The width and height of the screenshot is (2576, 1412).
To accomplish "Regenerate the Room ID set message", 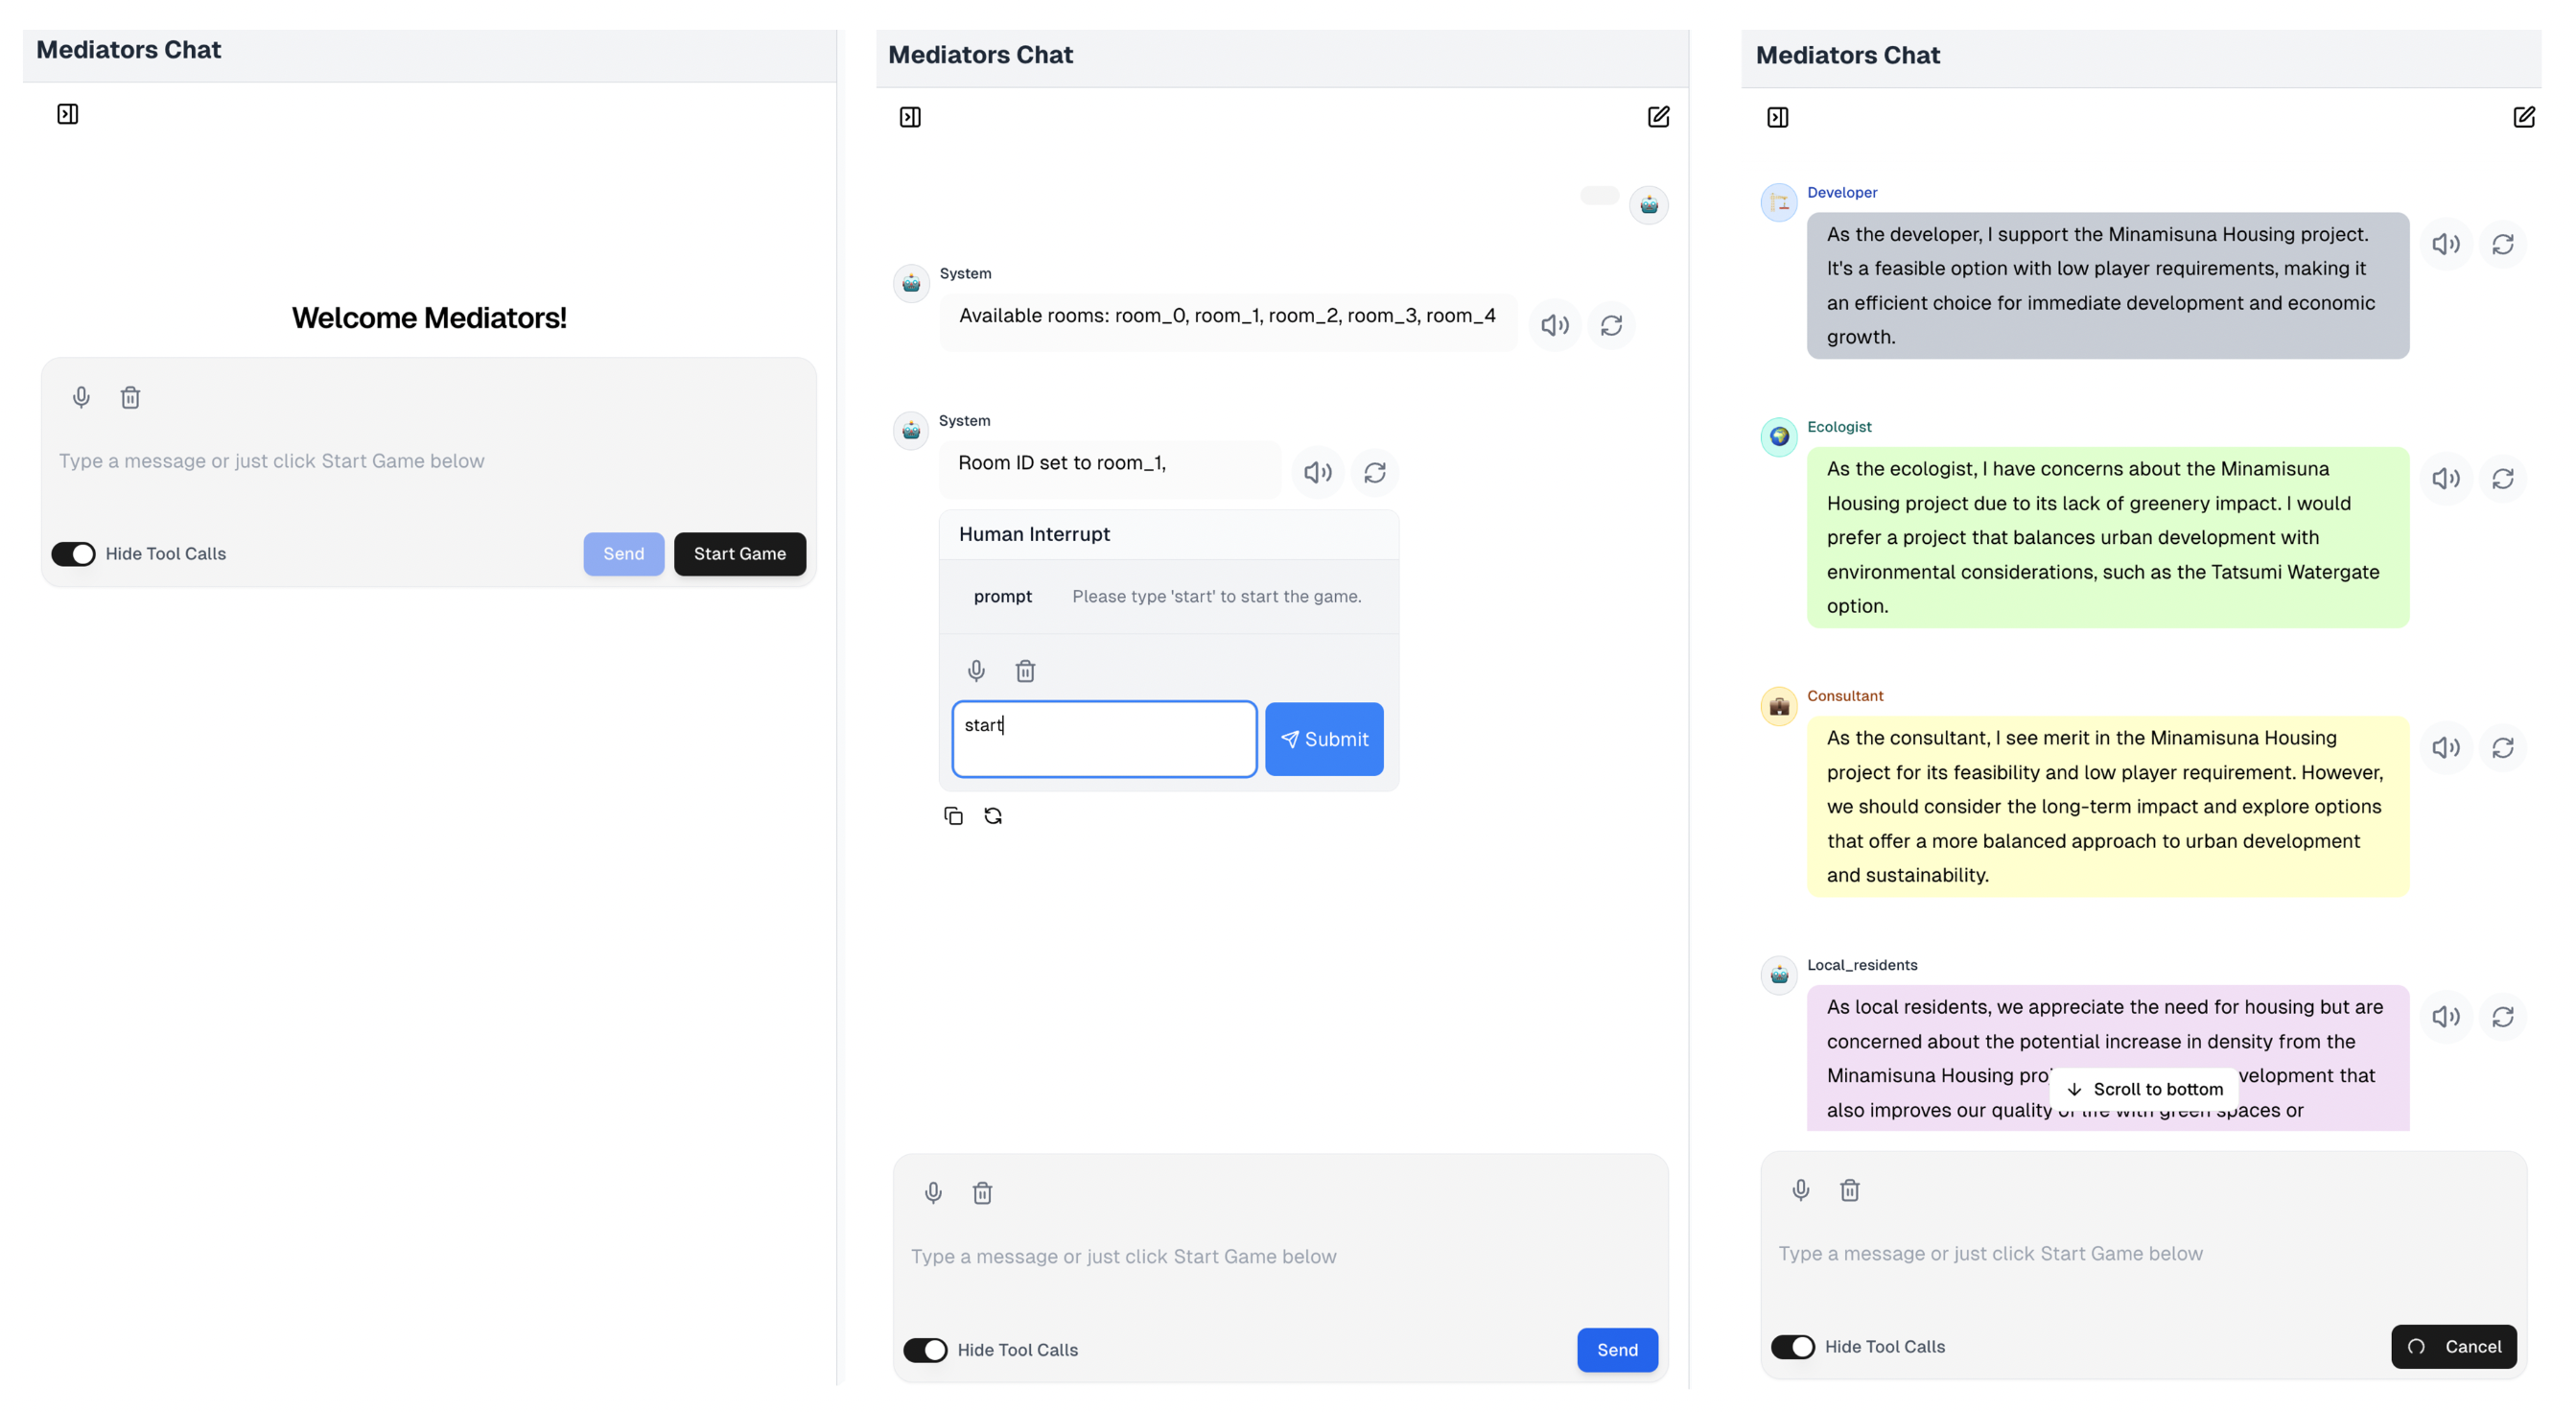I will (x=1374, y=472).
